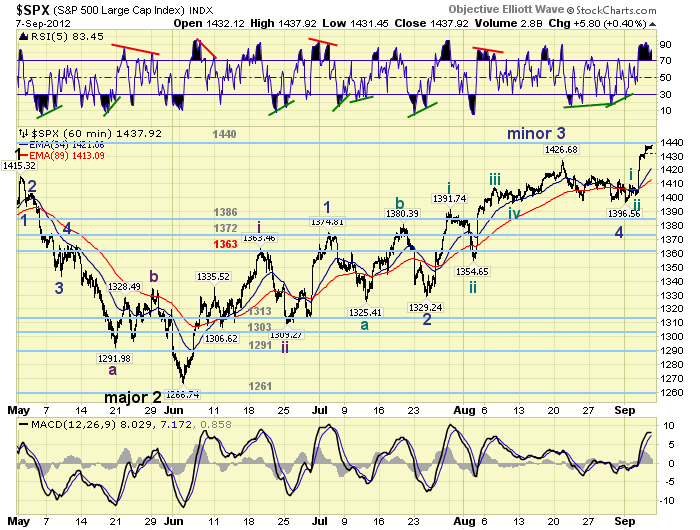Click the '7-Sep-2012' date text
The height and width of the screenshot is (530, 700).
point(43,24)
